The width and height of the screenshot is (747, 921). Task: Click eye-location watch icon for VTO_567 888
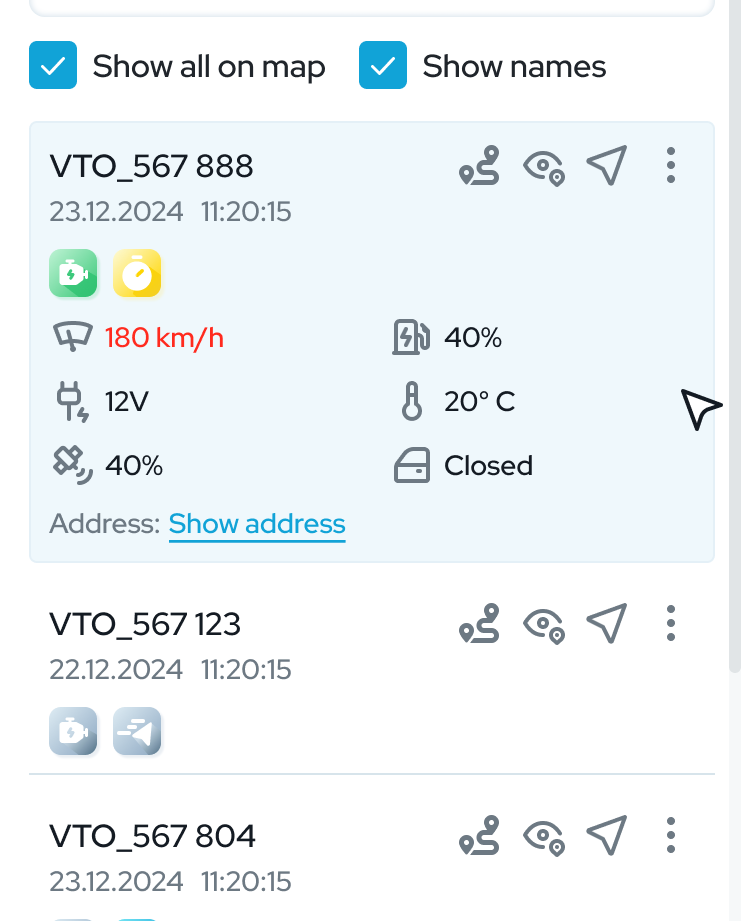click(544, 168)
